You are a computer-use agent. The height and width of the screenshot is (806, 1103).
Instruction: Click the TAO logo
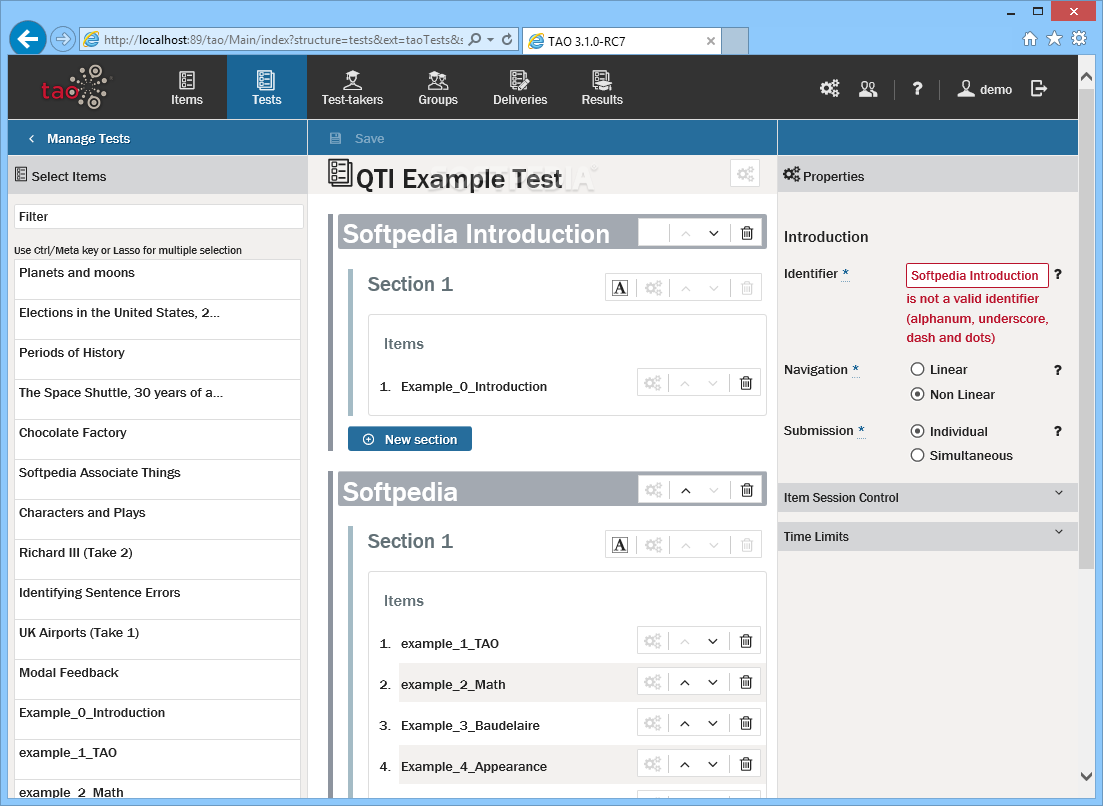point(75,88)
